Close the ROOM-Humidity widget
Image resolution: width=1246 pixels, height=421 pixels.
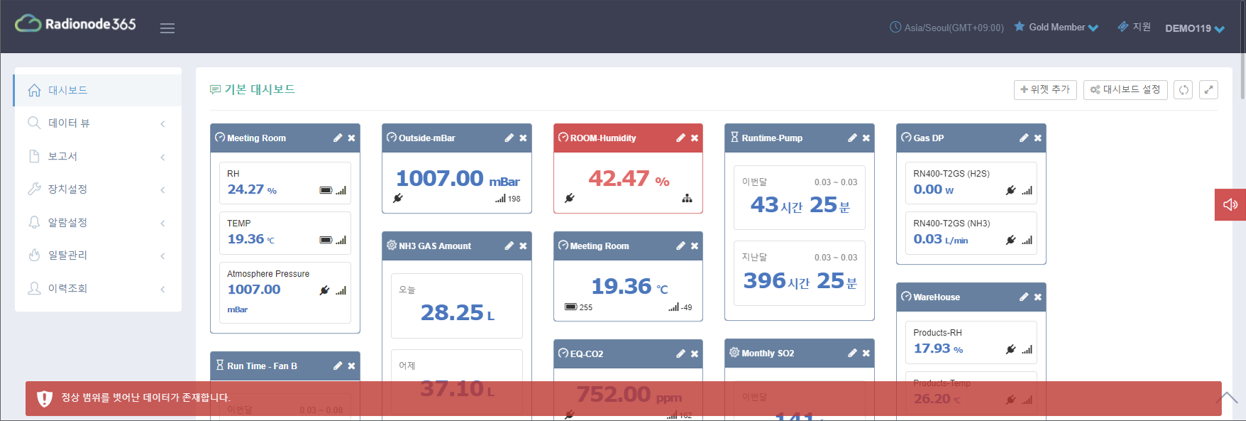[695, 138]
